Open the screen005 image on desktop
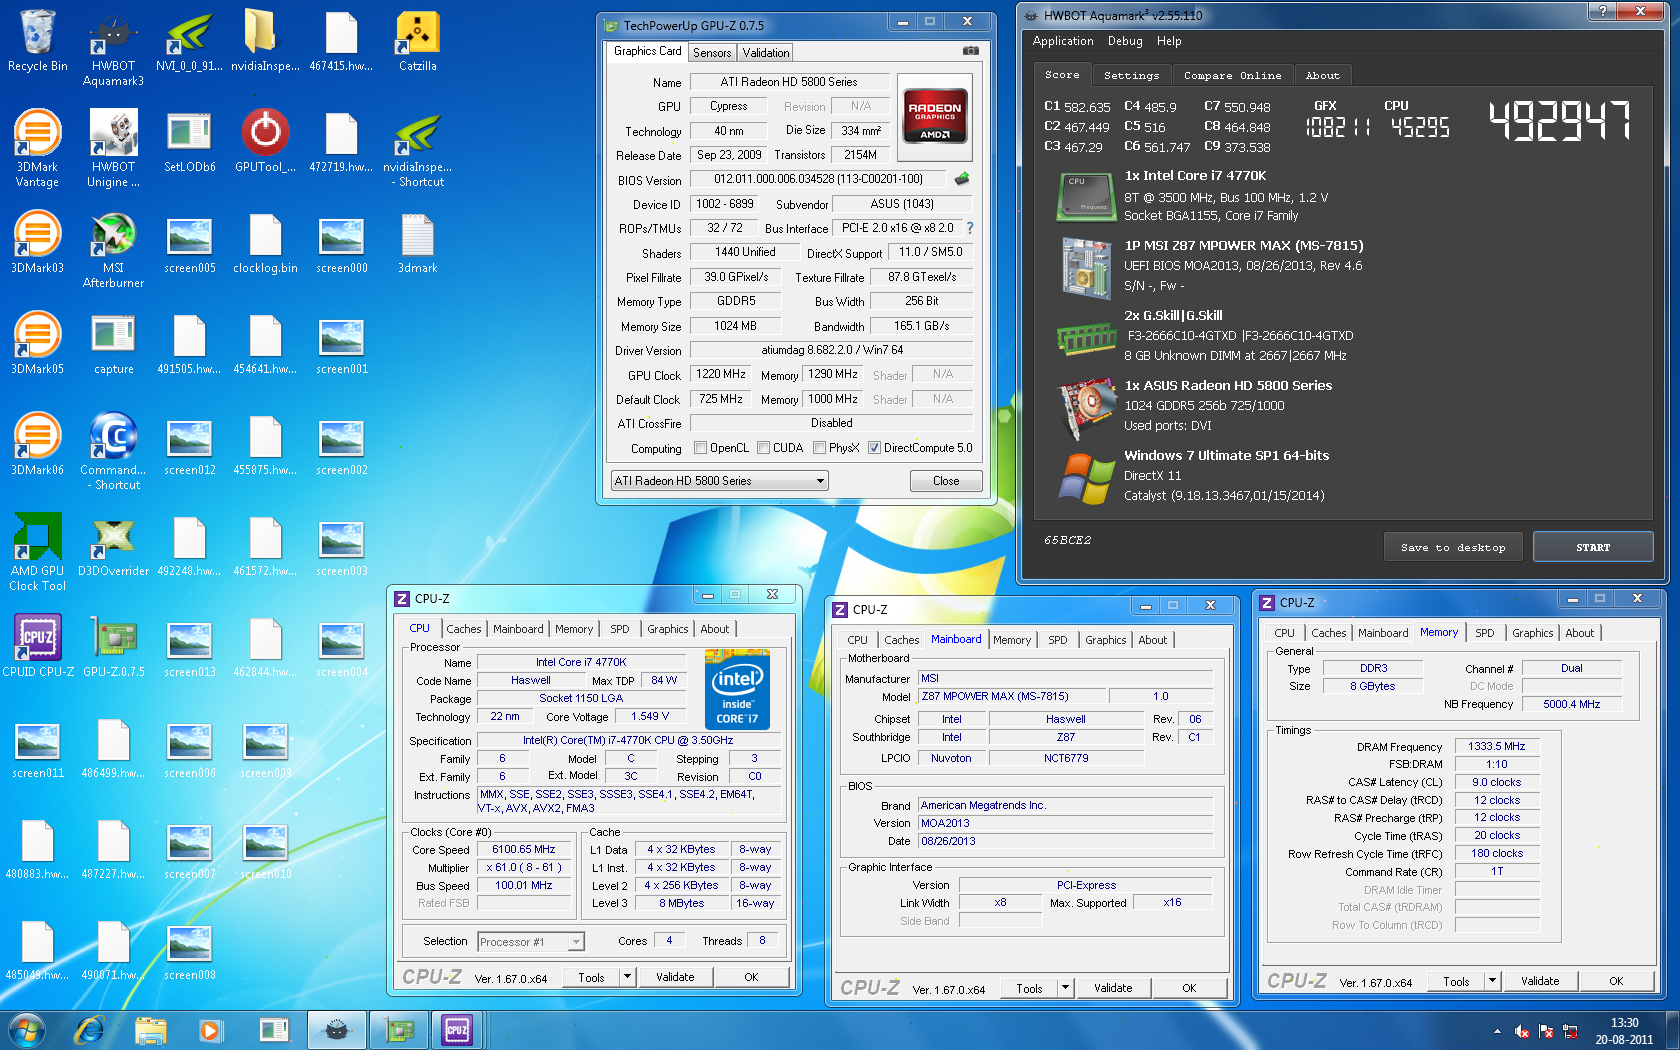 click(189, 243)
